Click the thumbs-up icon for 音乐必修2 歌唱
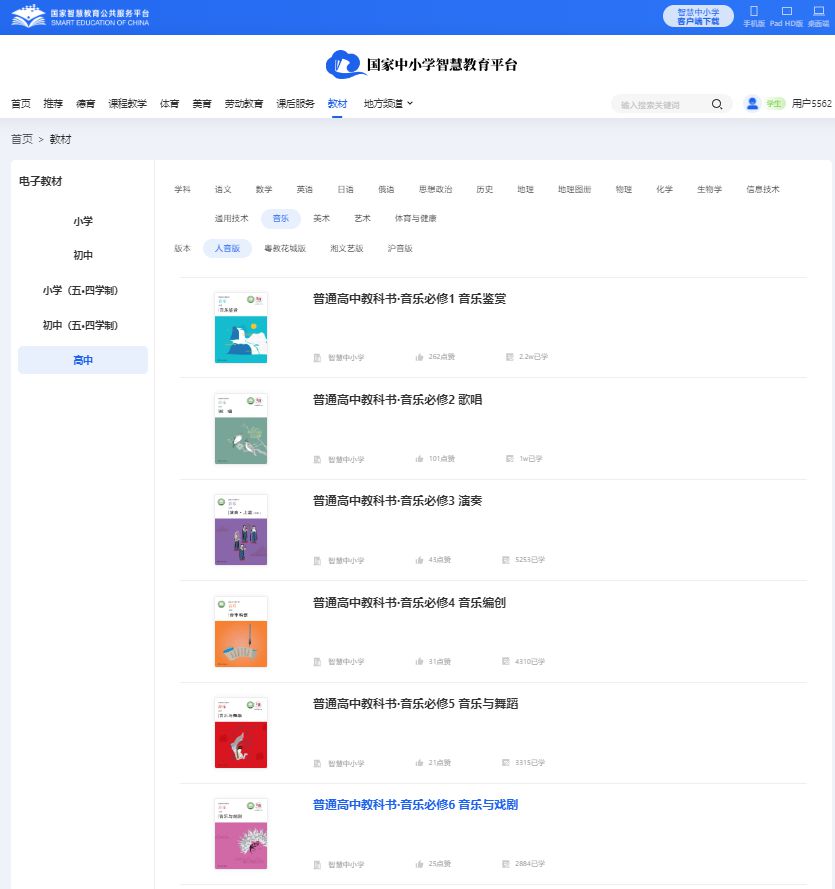The width and height of the screenshot is (835, 889). pyautogui.click(x=419, y=459)
